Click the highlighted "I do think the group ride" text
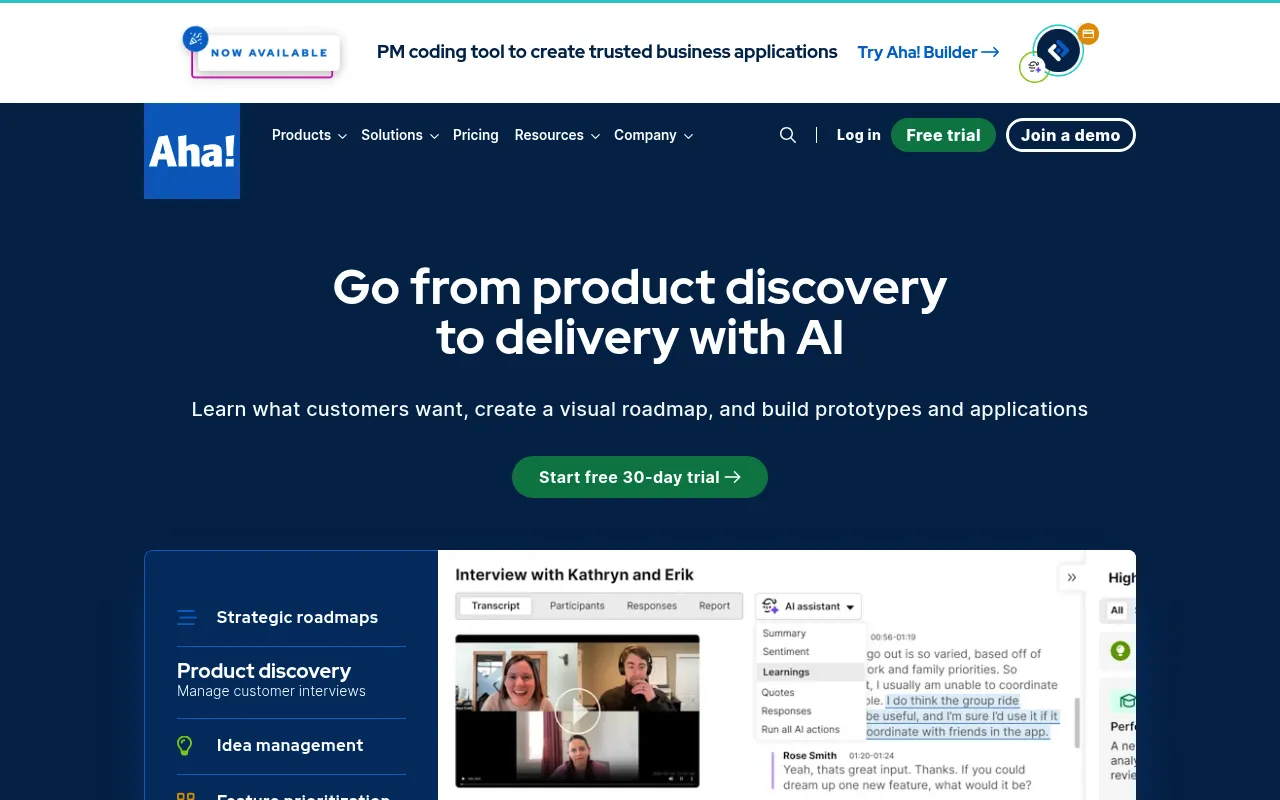The image size is (1280, 800). pos(953,701)
